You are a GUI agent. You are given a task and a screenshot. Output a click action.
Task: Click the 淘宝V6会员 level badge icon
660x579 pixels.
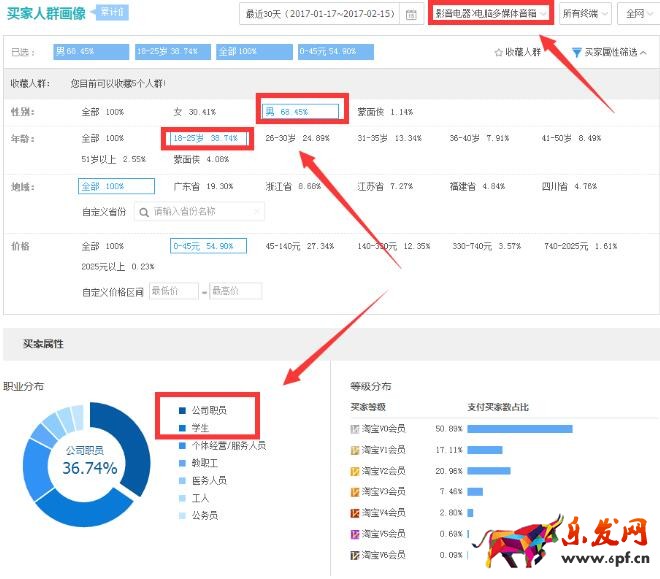(x=354, y=555)
